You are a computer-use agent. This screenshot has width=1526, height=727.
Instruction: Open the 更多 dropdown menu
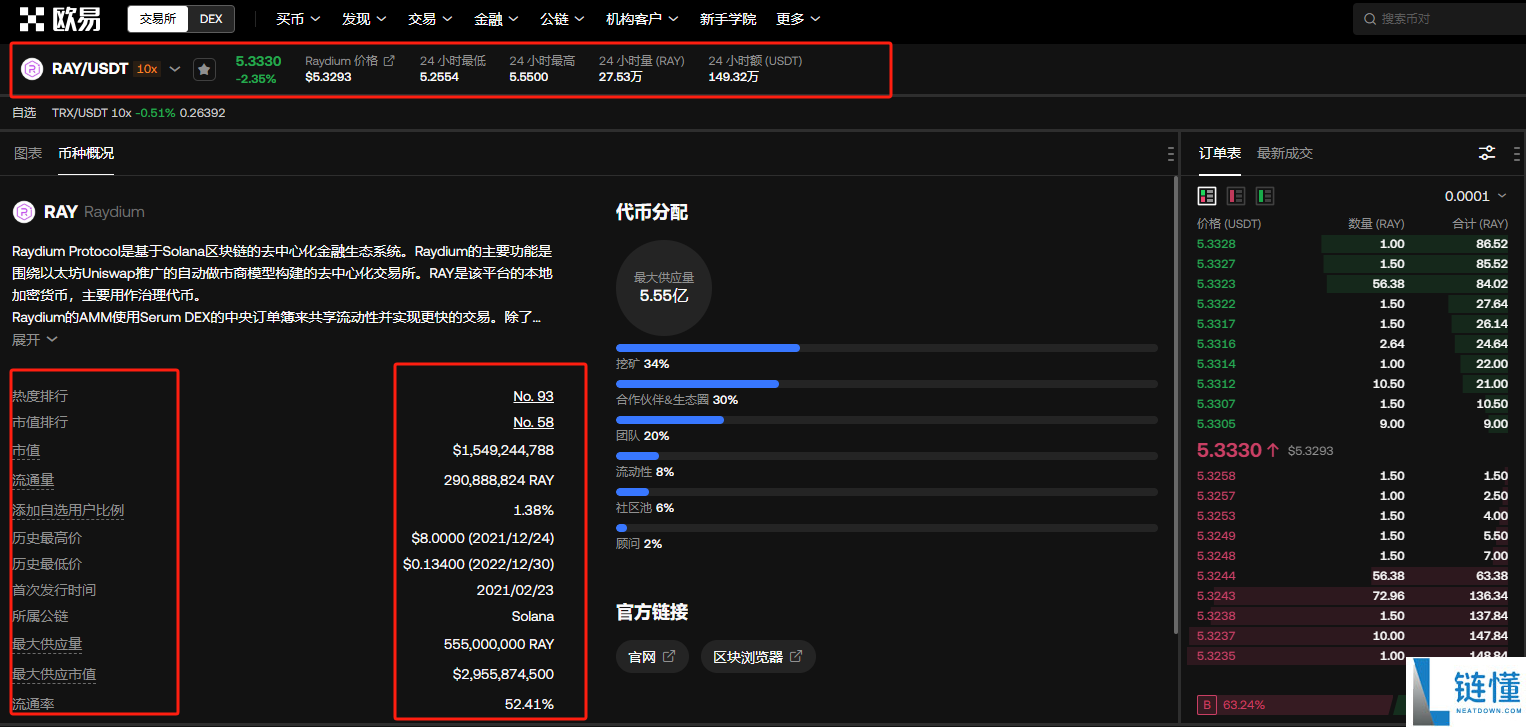coord(798,19)
